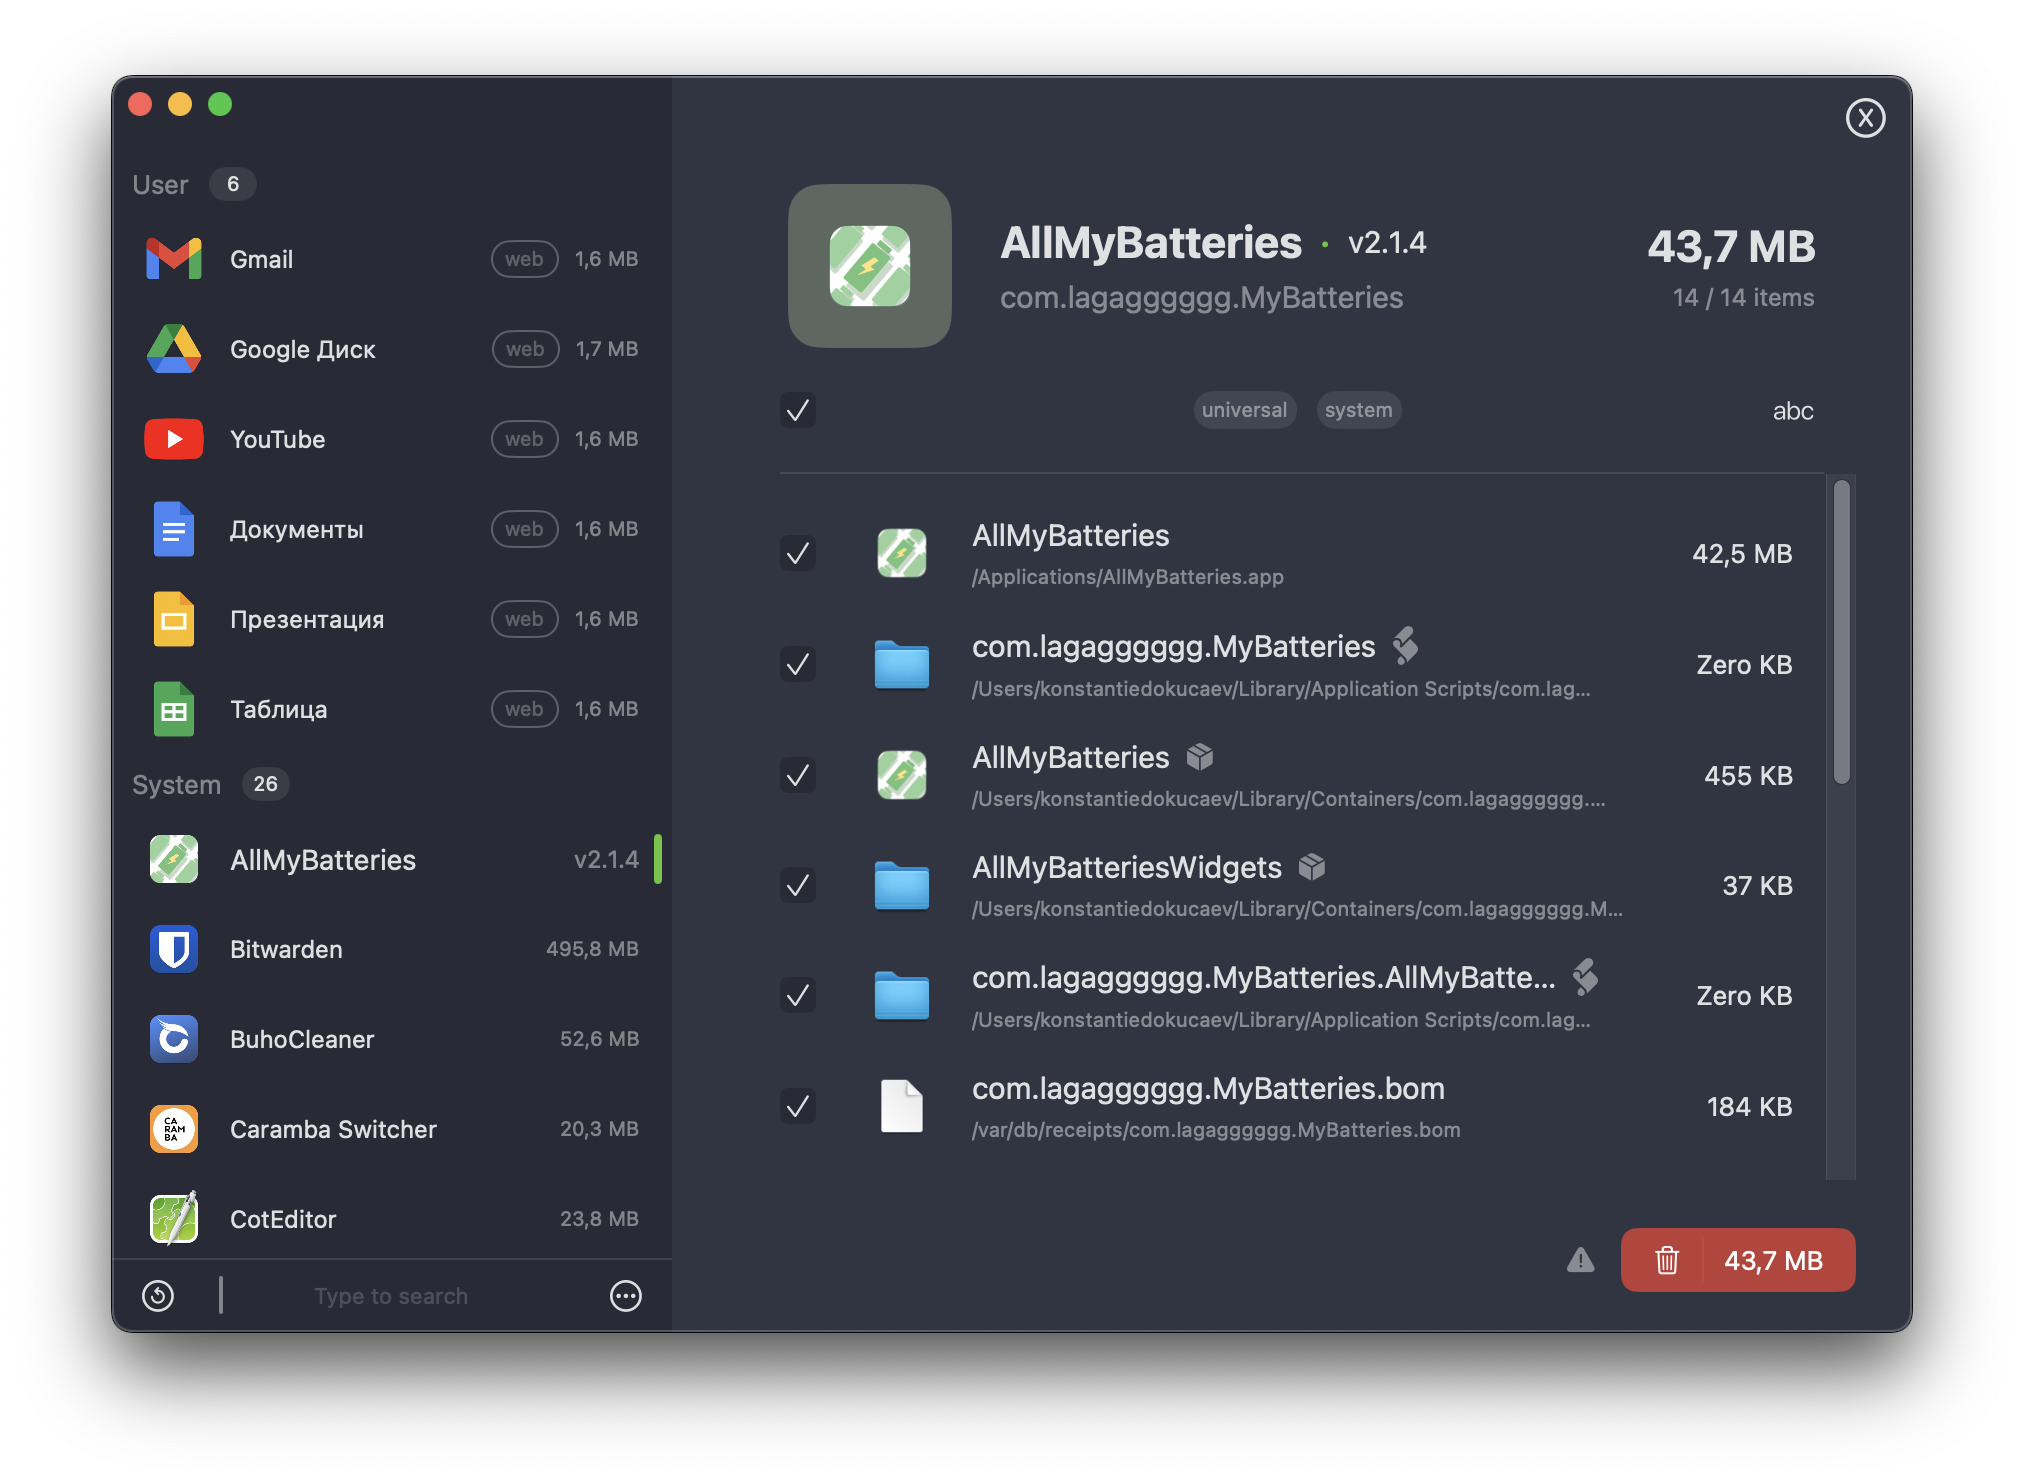Click the universal tag filter

[x=1244, y=410]
